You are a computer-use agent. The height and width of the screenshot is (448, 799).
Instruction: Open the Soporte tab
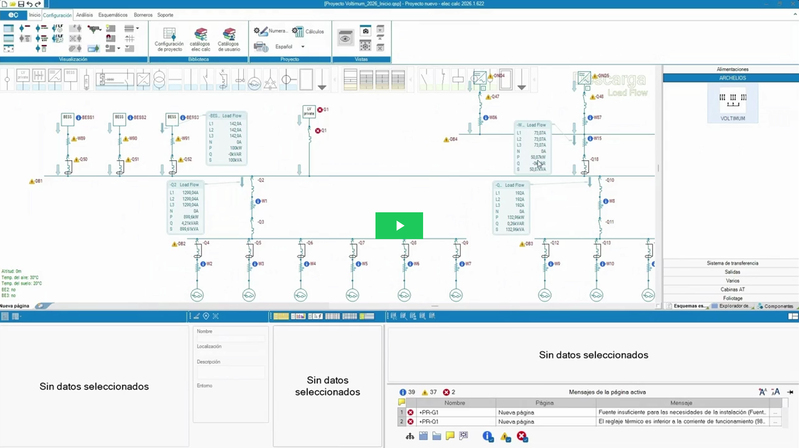(165, 15)
